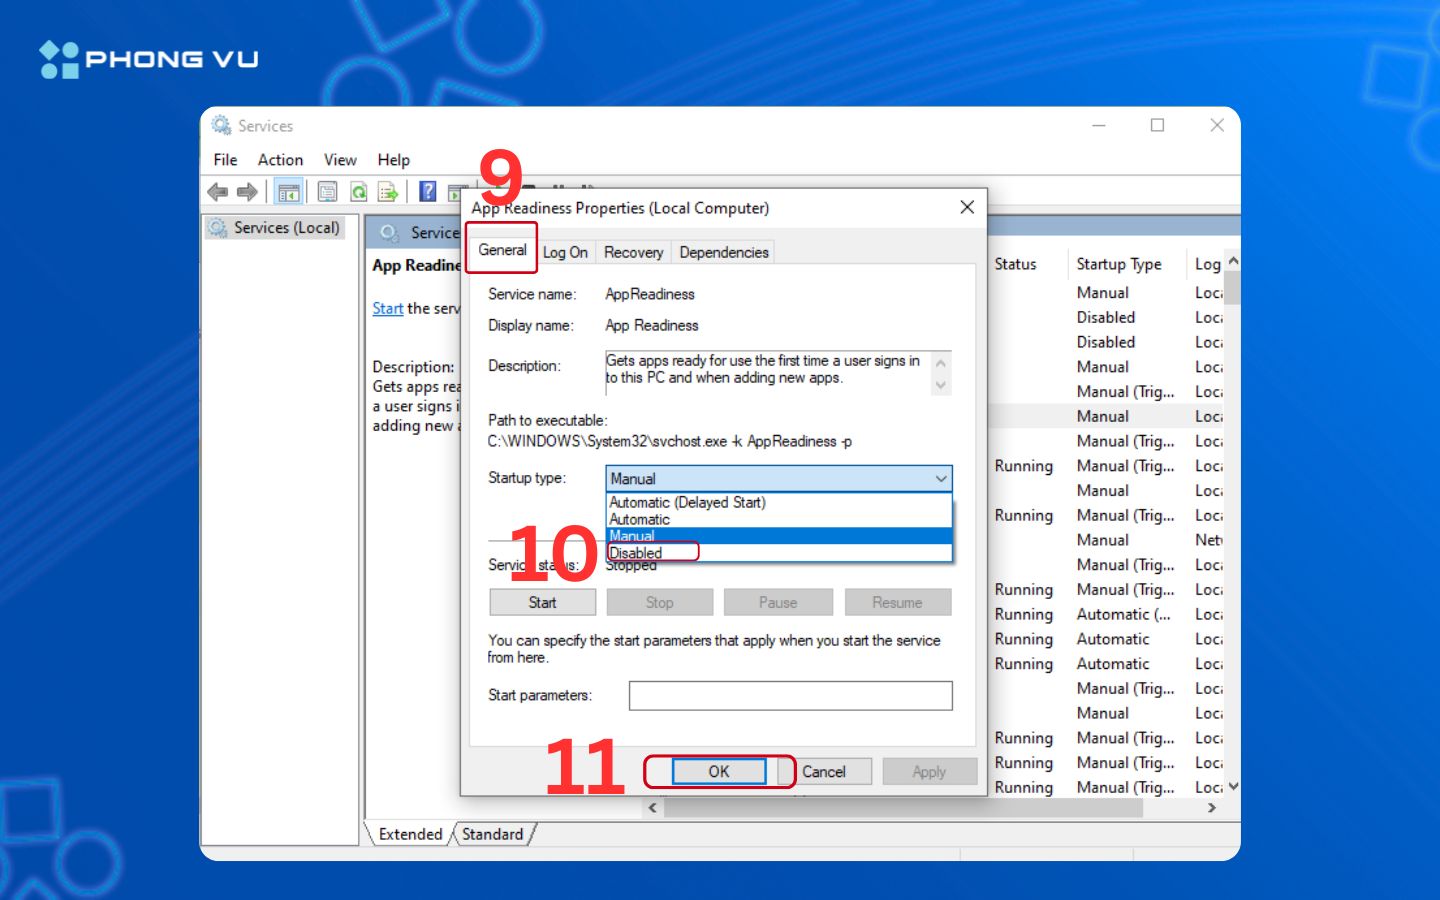Open the Action menu
This screenshot has height=900, width=1440.
[x=280, y=160]
